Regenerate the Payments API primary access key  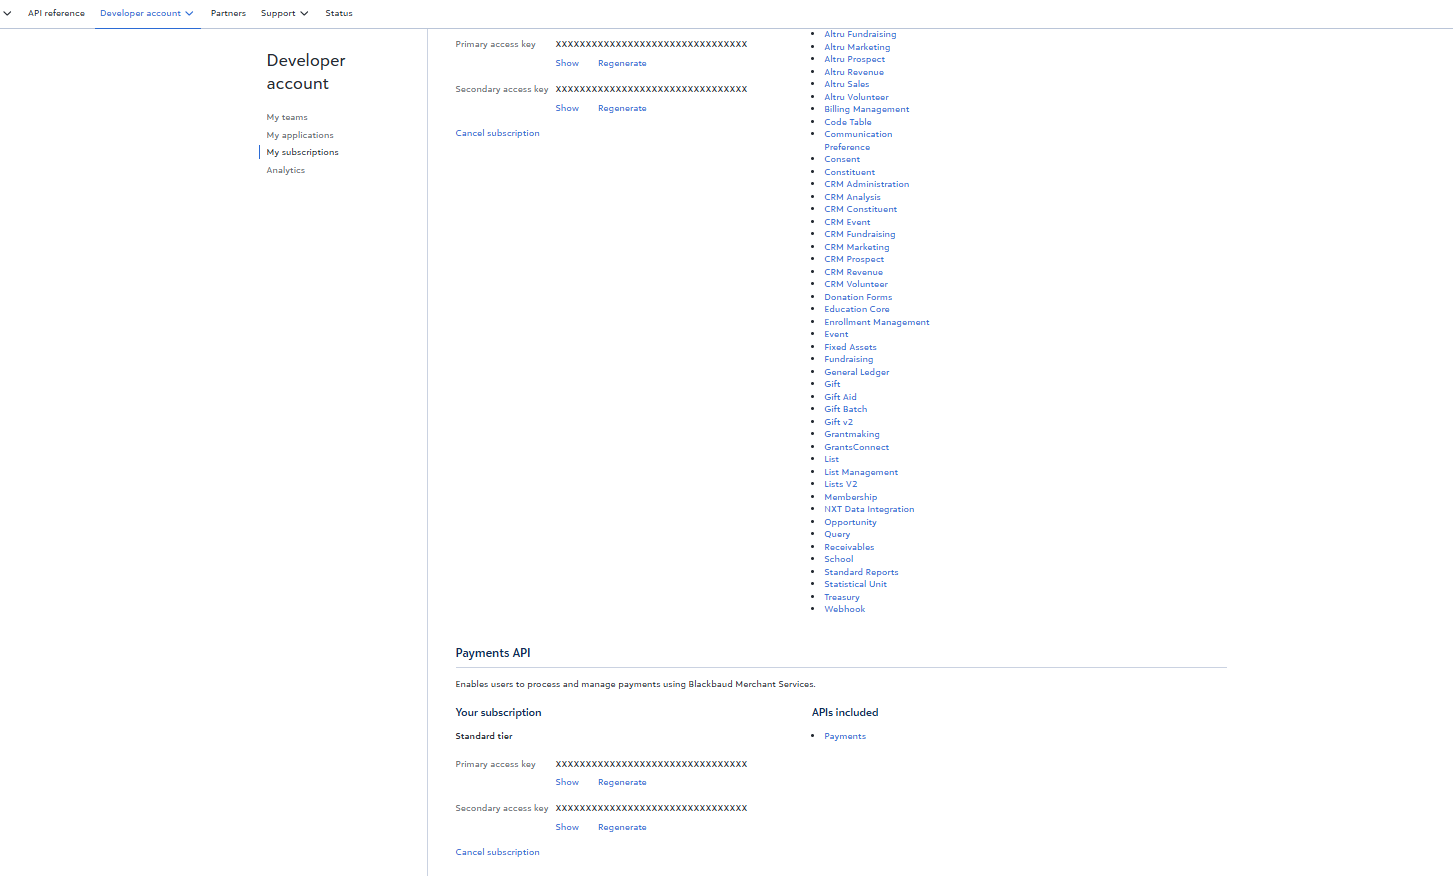622,782
